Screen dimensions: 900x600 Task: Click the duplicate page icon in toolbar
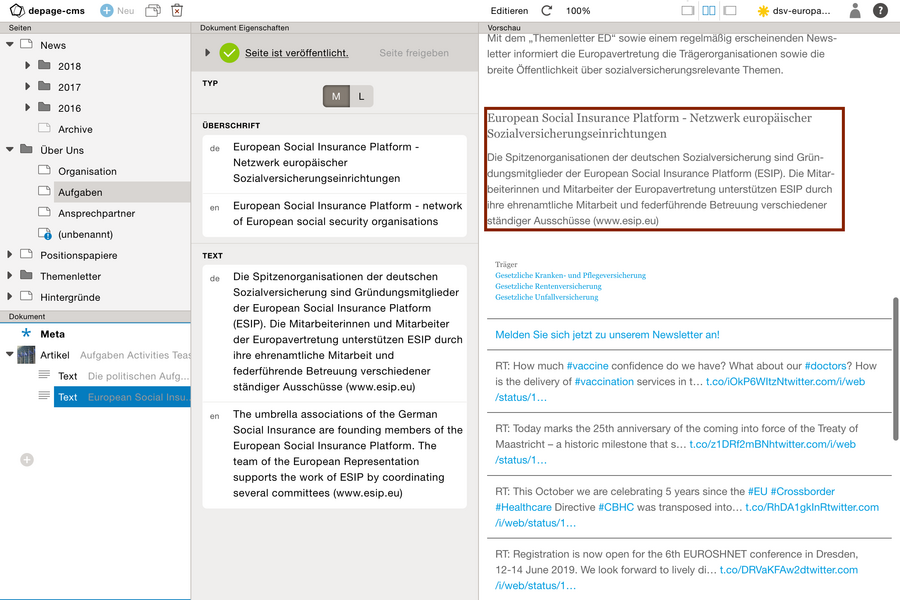(153, 10)
